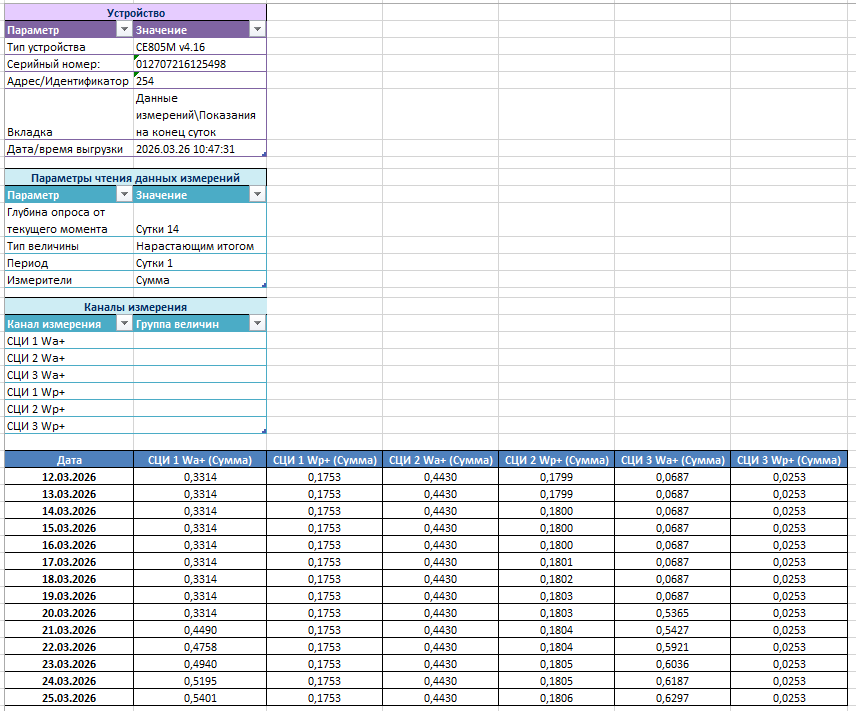Select the serial number cell 012707216125498

click(199, 64)
